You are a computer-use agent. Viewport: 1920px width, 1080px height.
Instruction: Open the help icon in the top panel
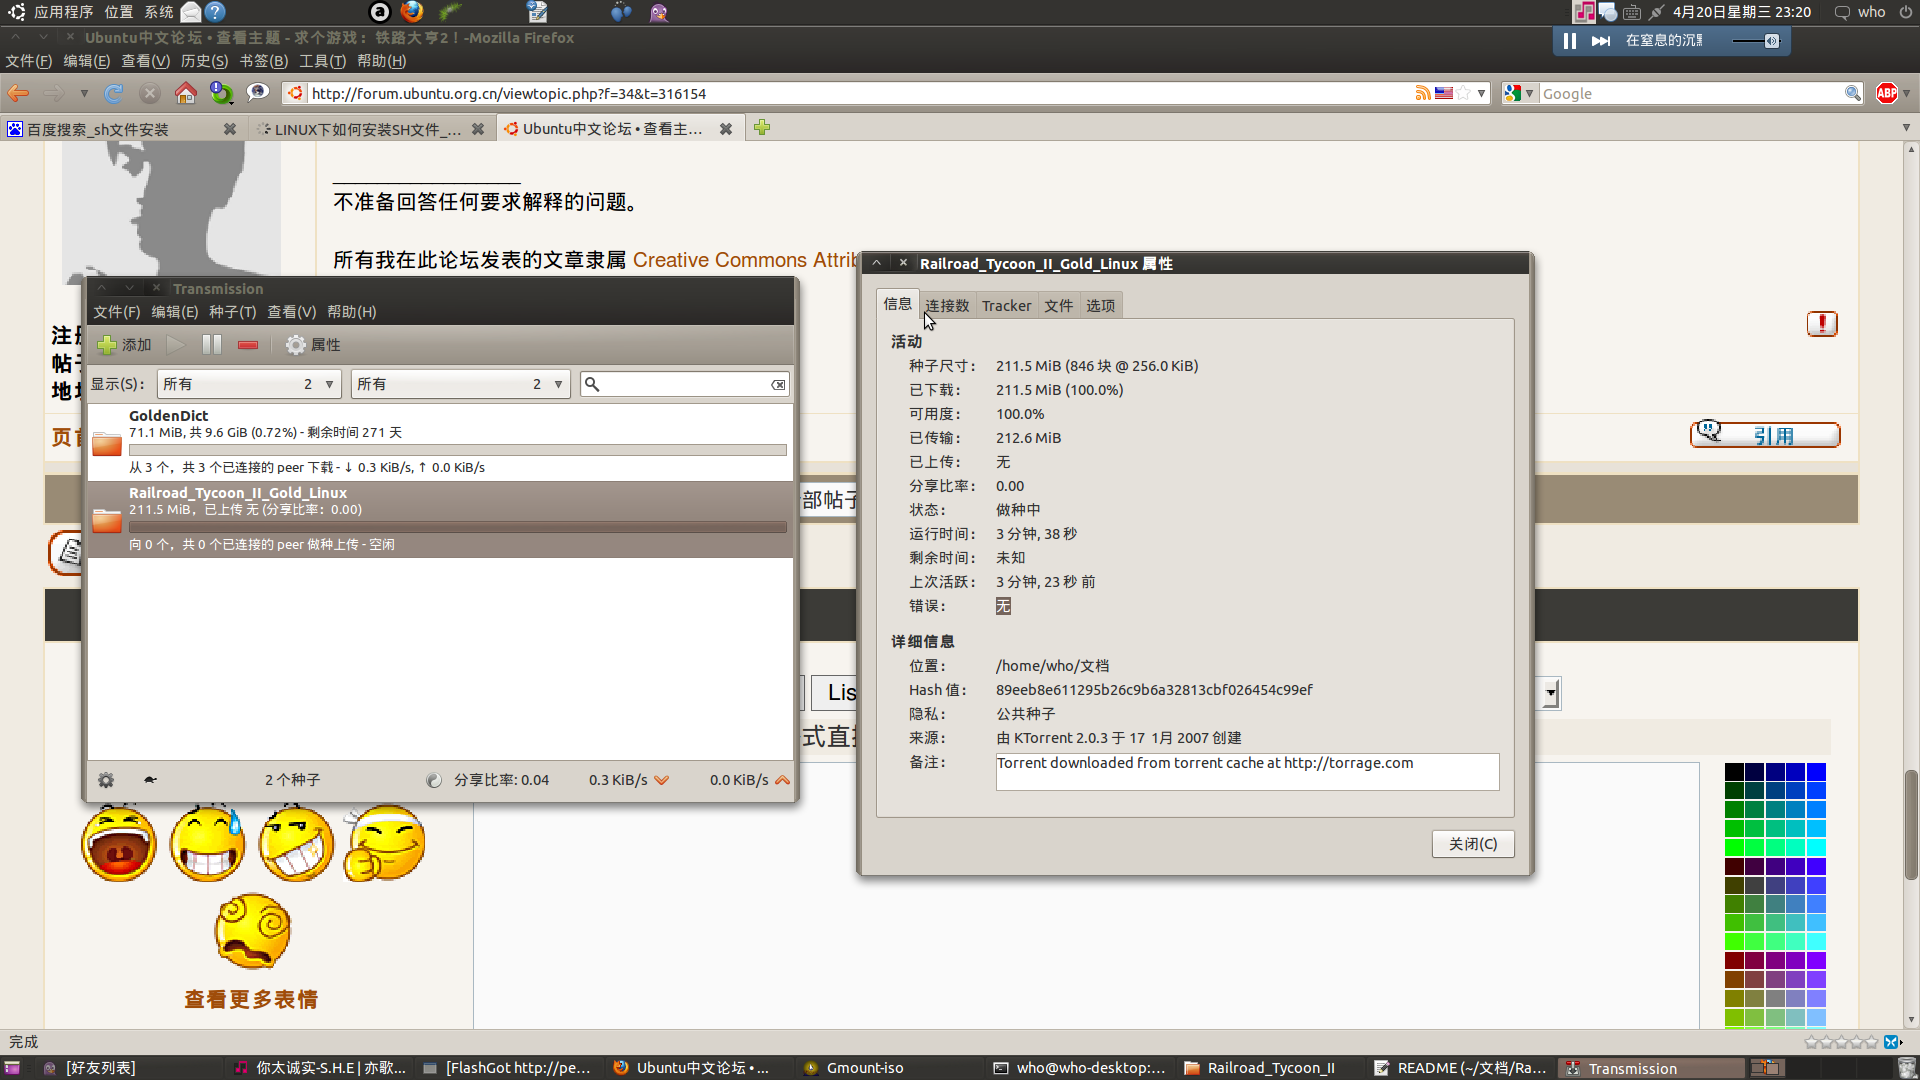[x=215, y=12]
